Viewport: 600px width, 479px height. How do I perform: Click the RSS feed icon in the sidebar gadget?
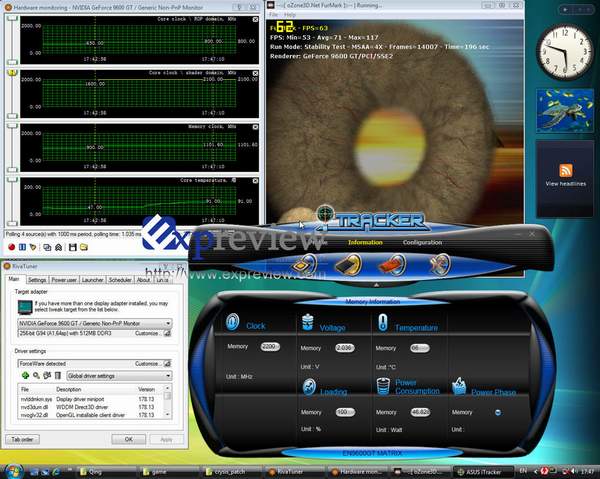(x=566, y=170)
